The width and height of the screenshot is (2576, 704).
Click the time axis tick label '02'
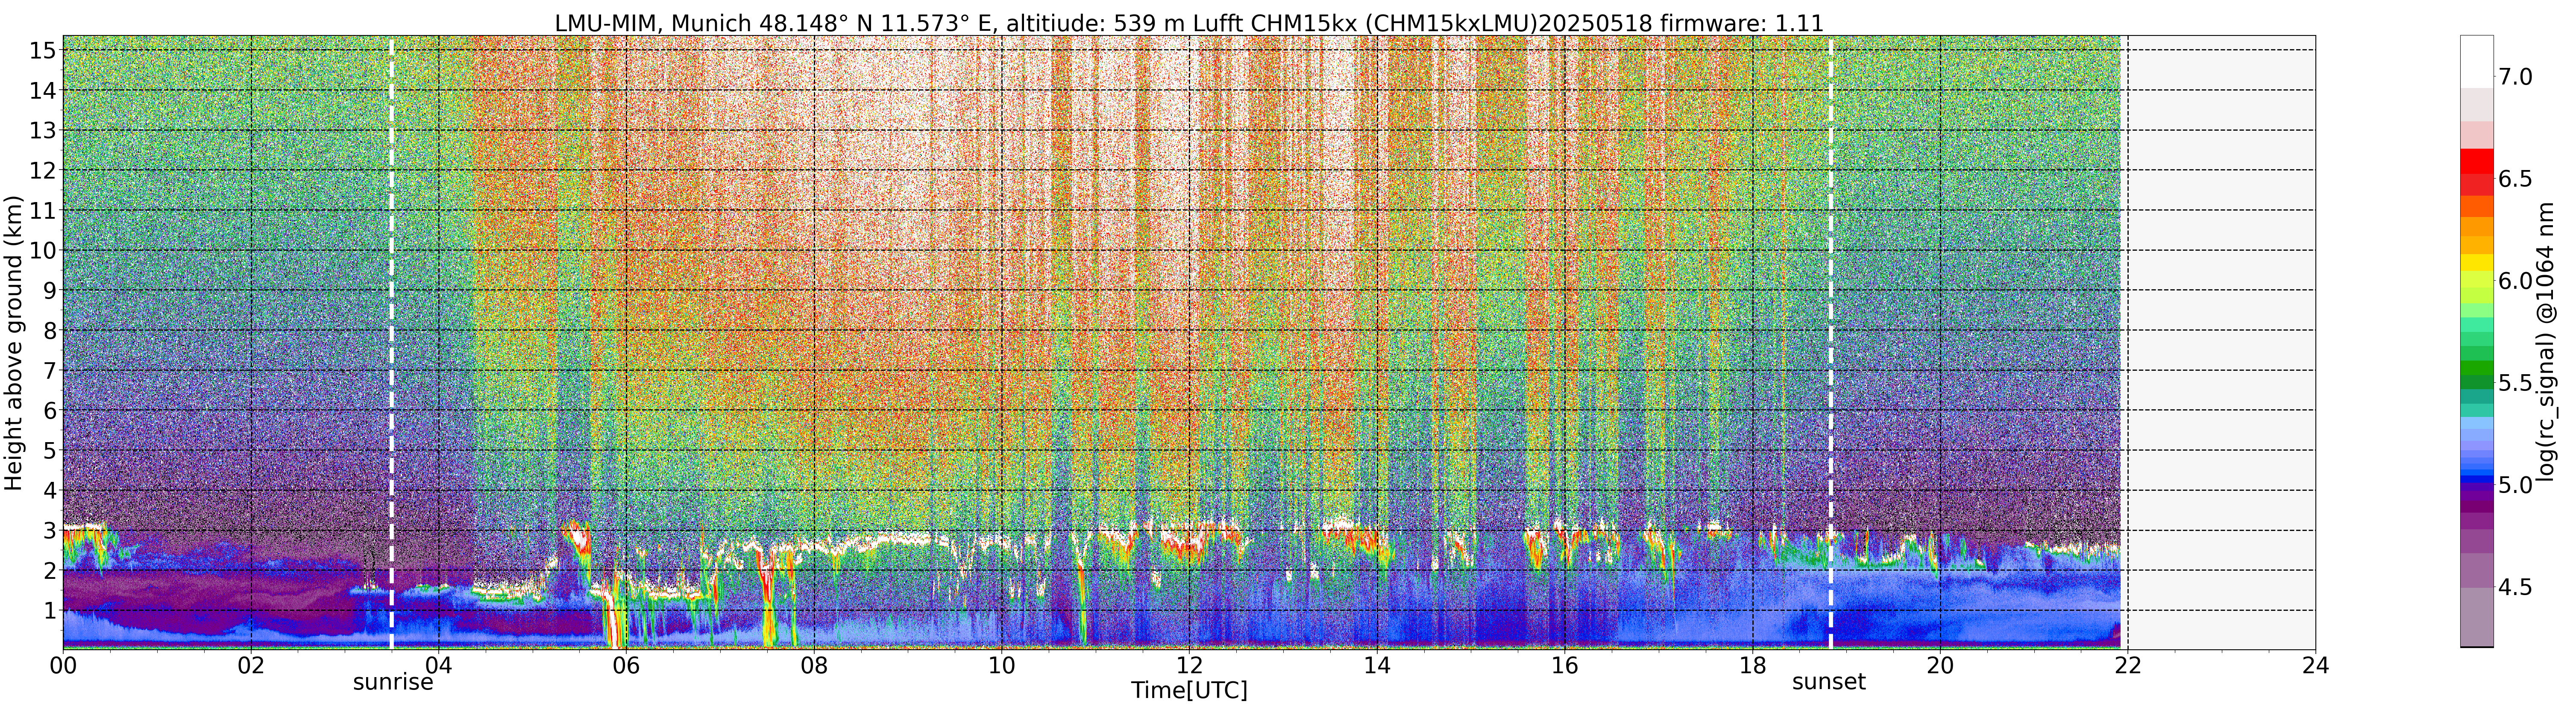251,665
